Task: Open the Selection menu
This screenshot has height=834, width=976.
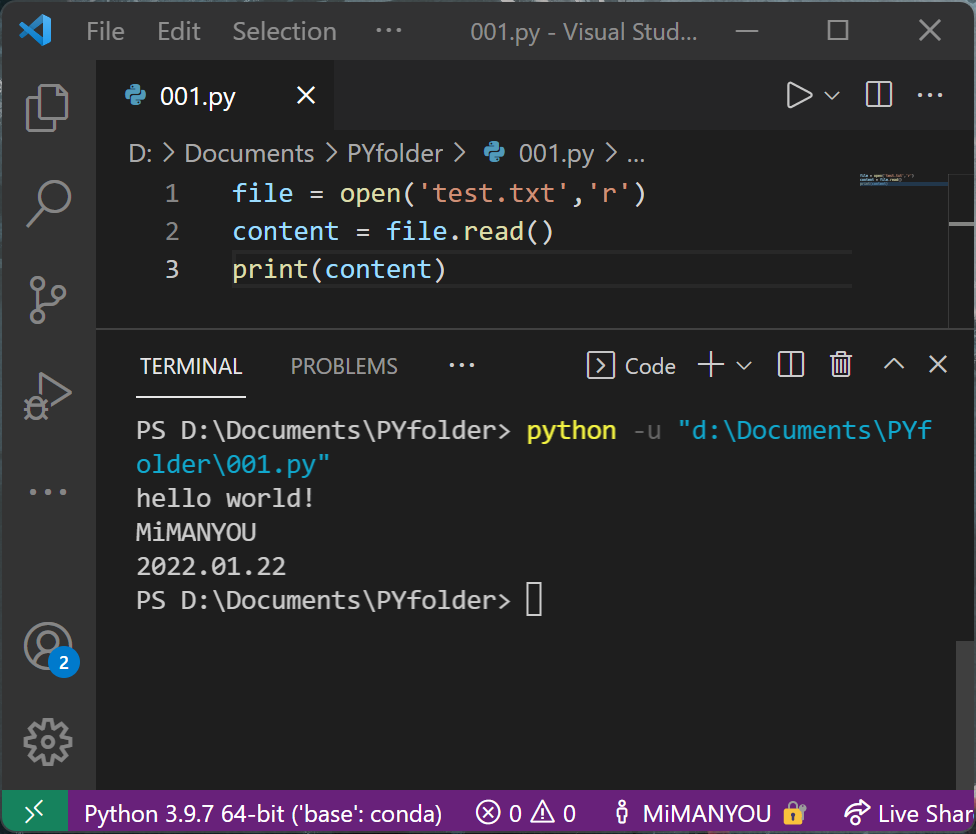Action: coord(284,31)
